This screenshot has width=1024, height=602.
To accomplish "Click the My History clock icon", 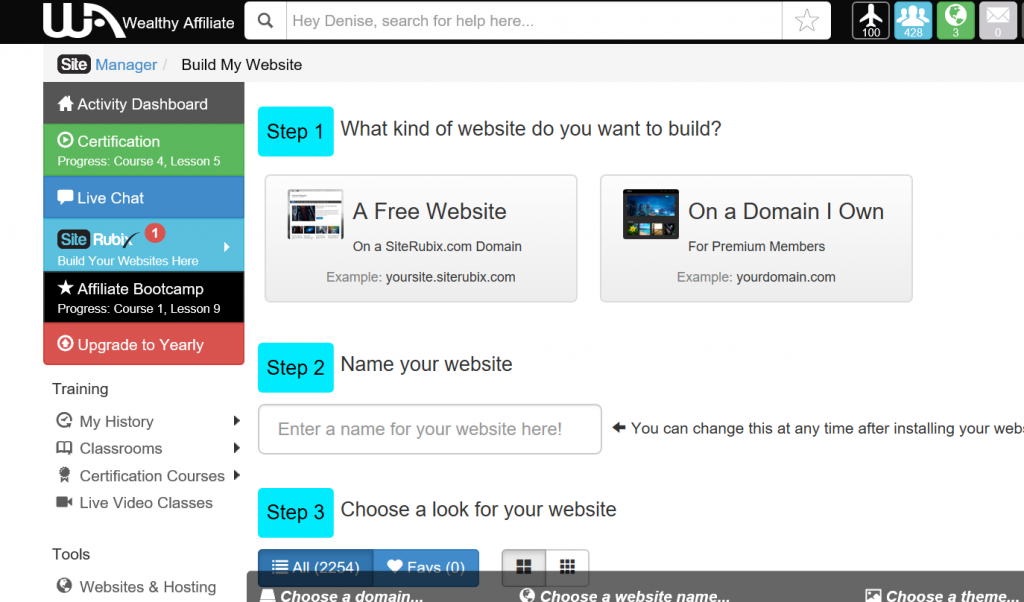I will coord(64,420).
